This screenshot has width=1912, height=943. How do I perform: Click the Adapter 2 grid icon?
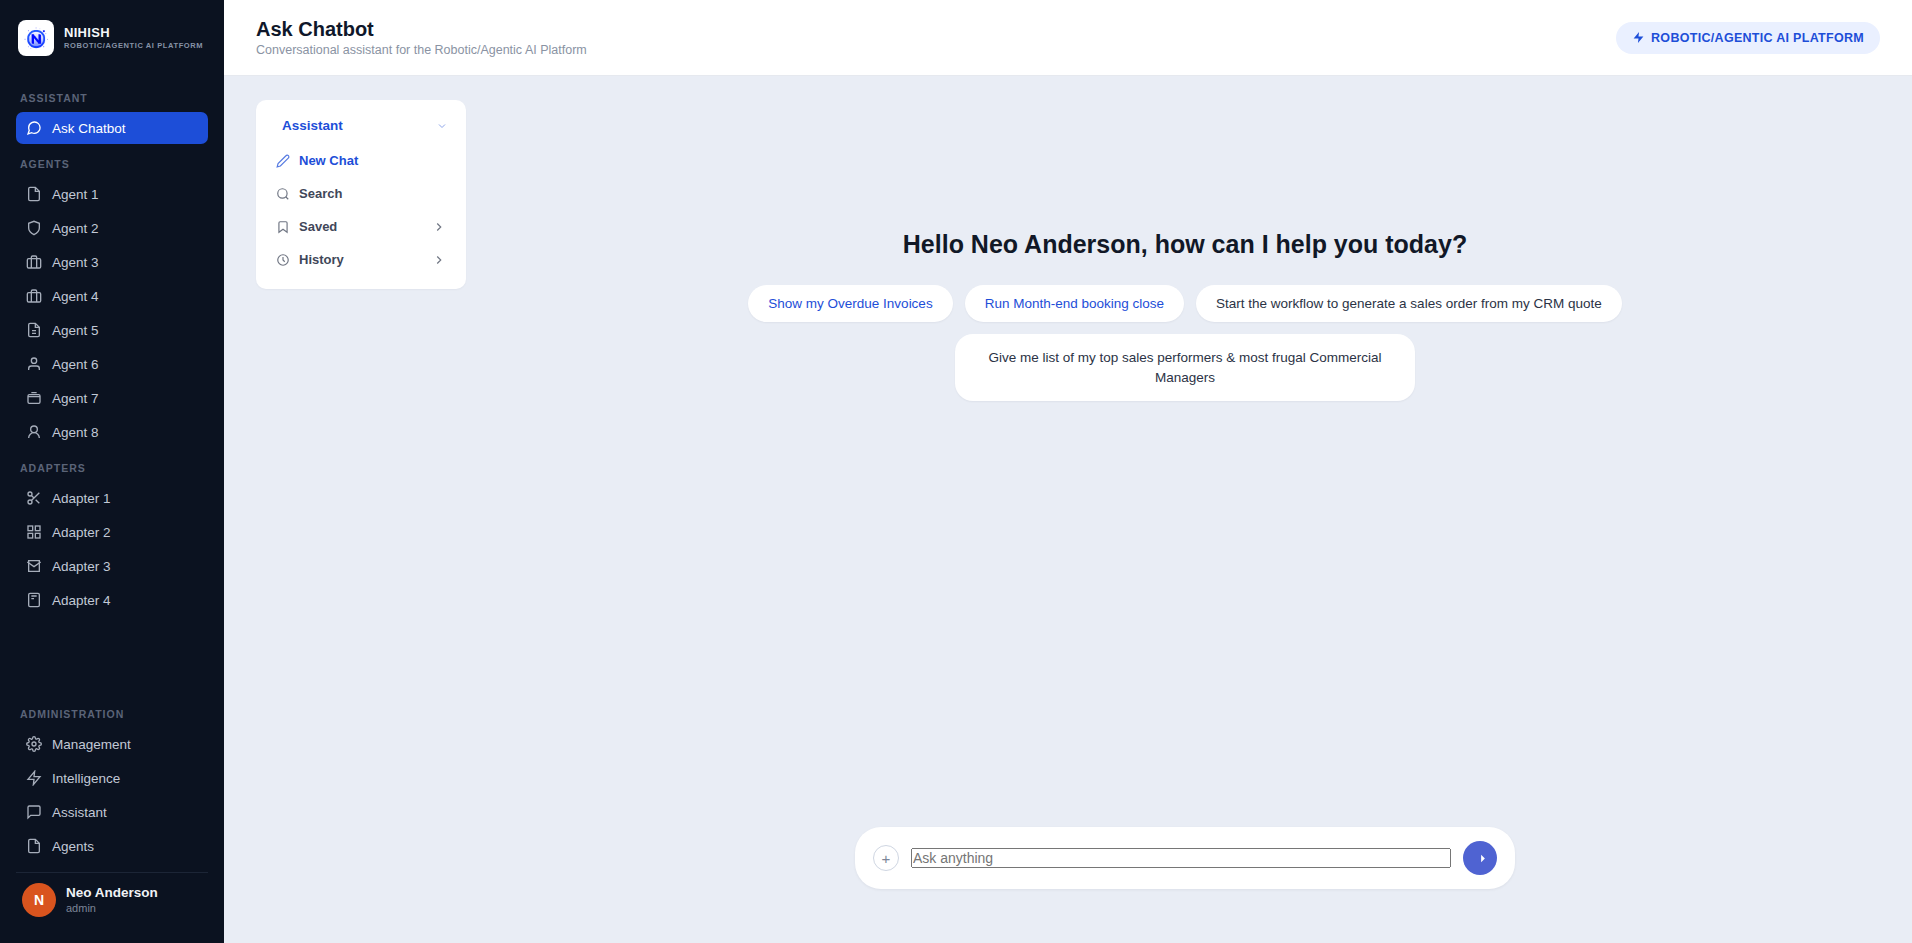[34, 532]
